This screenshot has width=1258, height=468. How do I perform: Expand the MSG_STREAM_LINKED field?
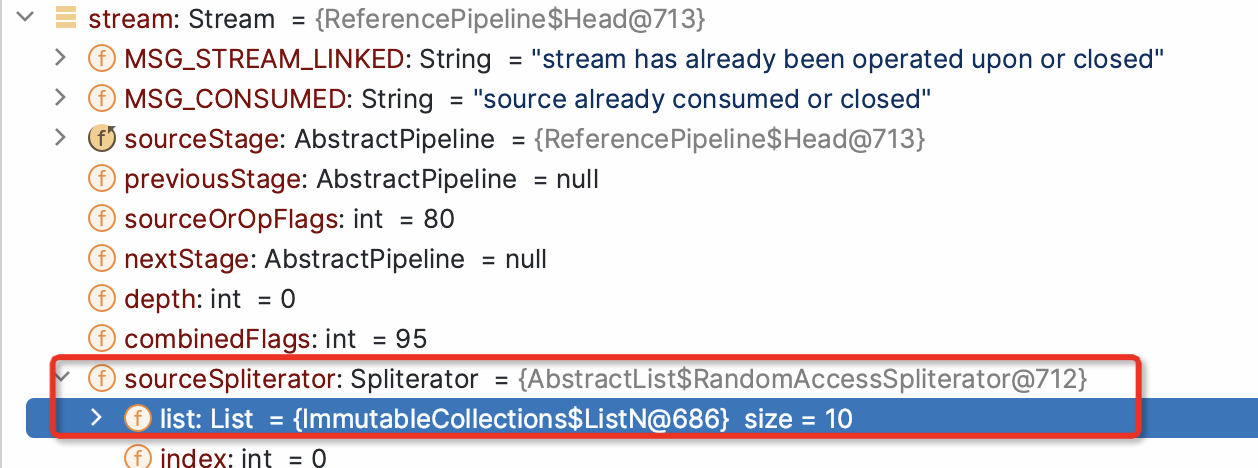tap(60, 58)
